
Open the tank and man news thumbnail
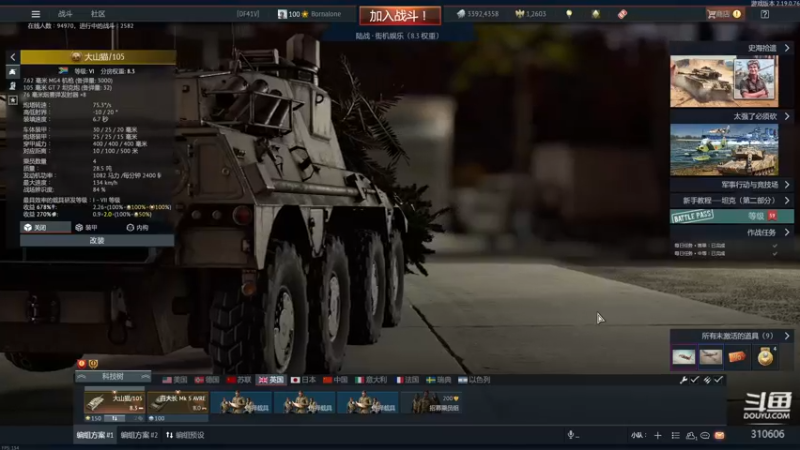[724, 82]
